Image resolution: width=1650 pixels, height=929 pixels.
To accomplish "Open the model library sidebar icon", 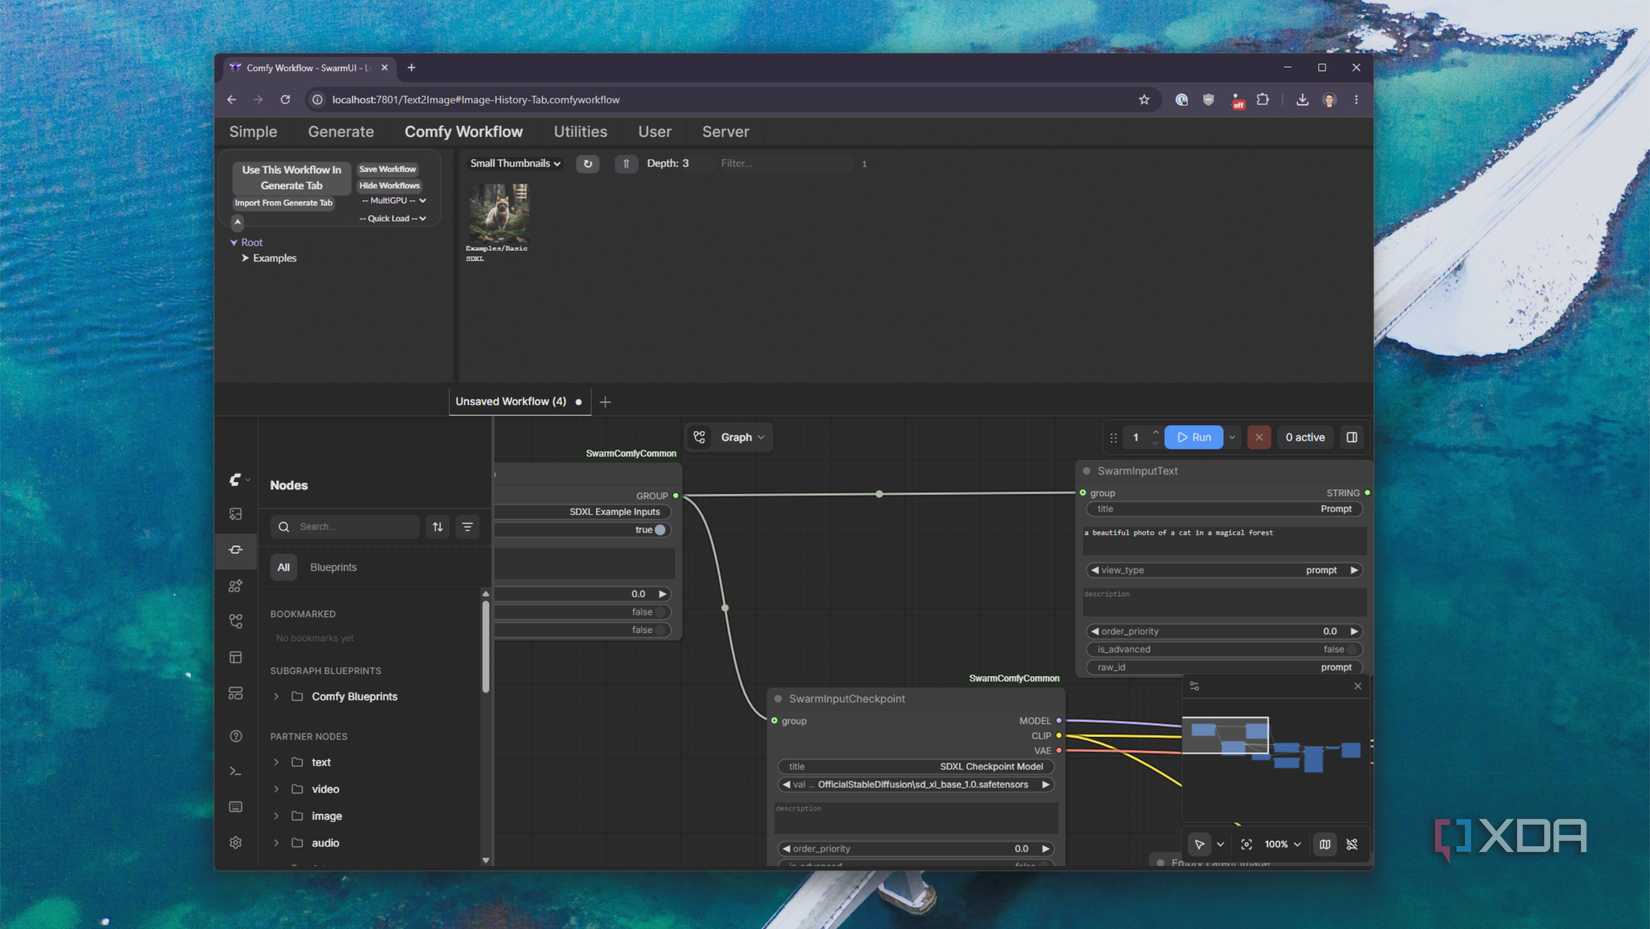I will pyautogui.click(x=236, y=586).
